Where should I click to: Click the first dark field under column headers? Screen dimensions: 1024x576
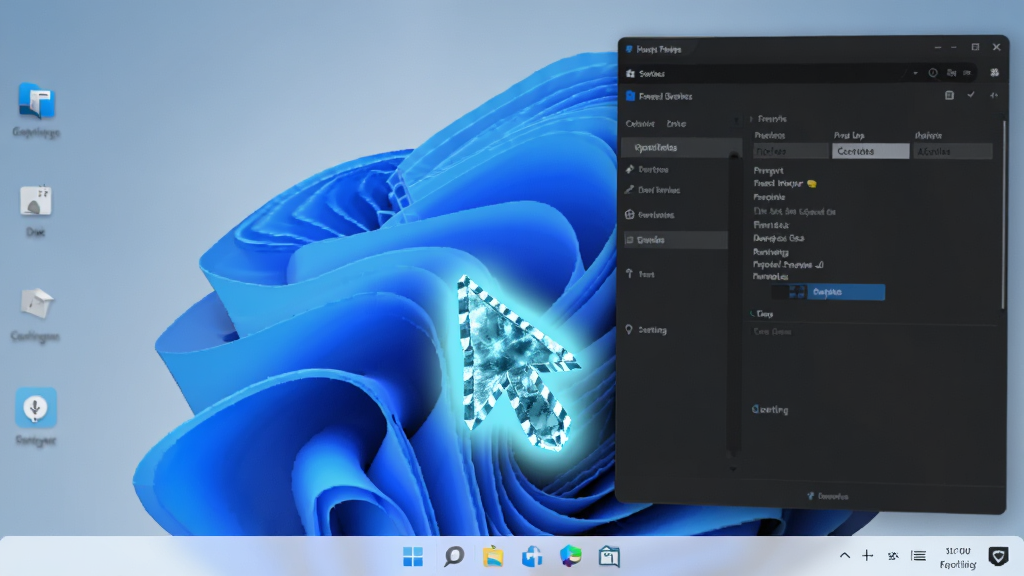[x=791, y=152]
